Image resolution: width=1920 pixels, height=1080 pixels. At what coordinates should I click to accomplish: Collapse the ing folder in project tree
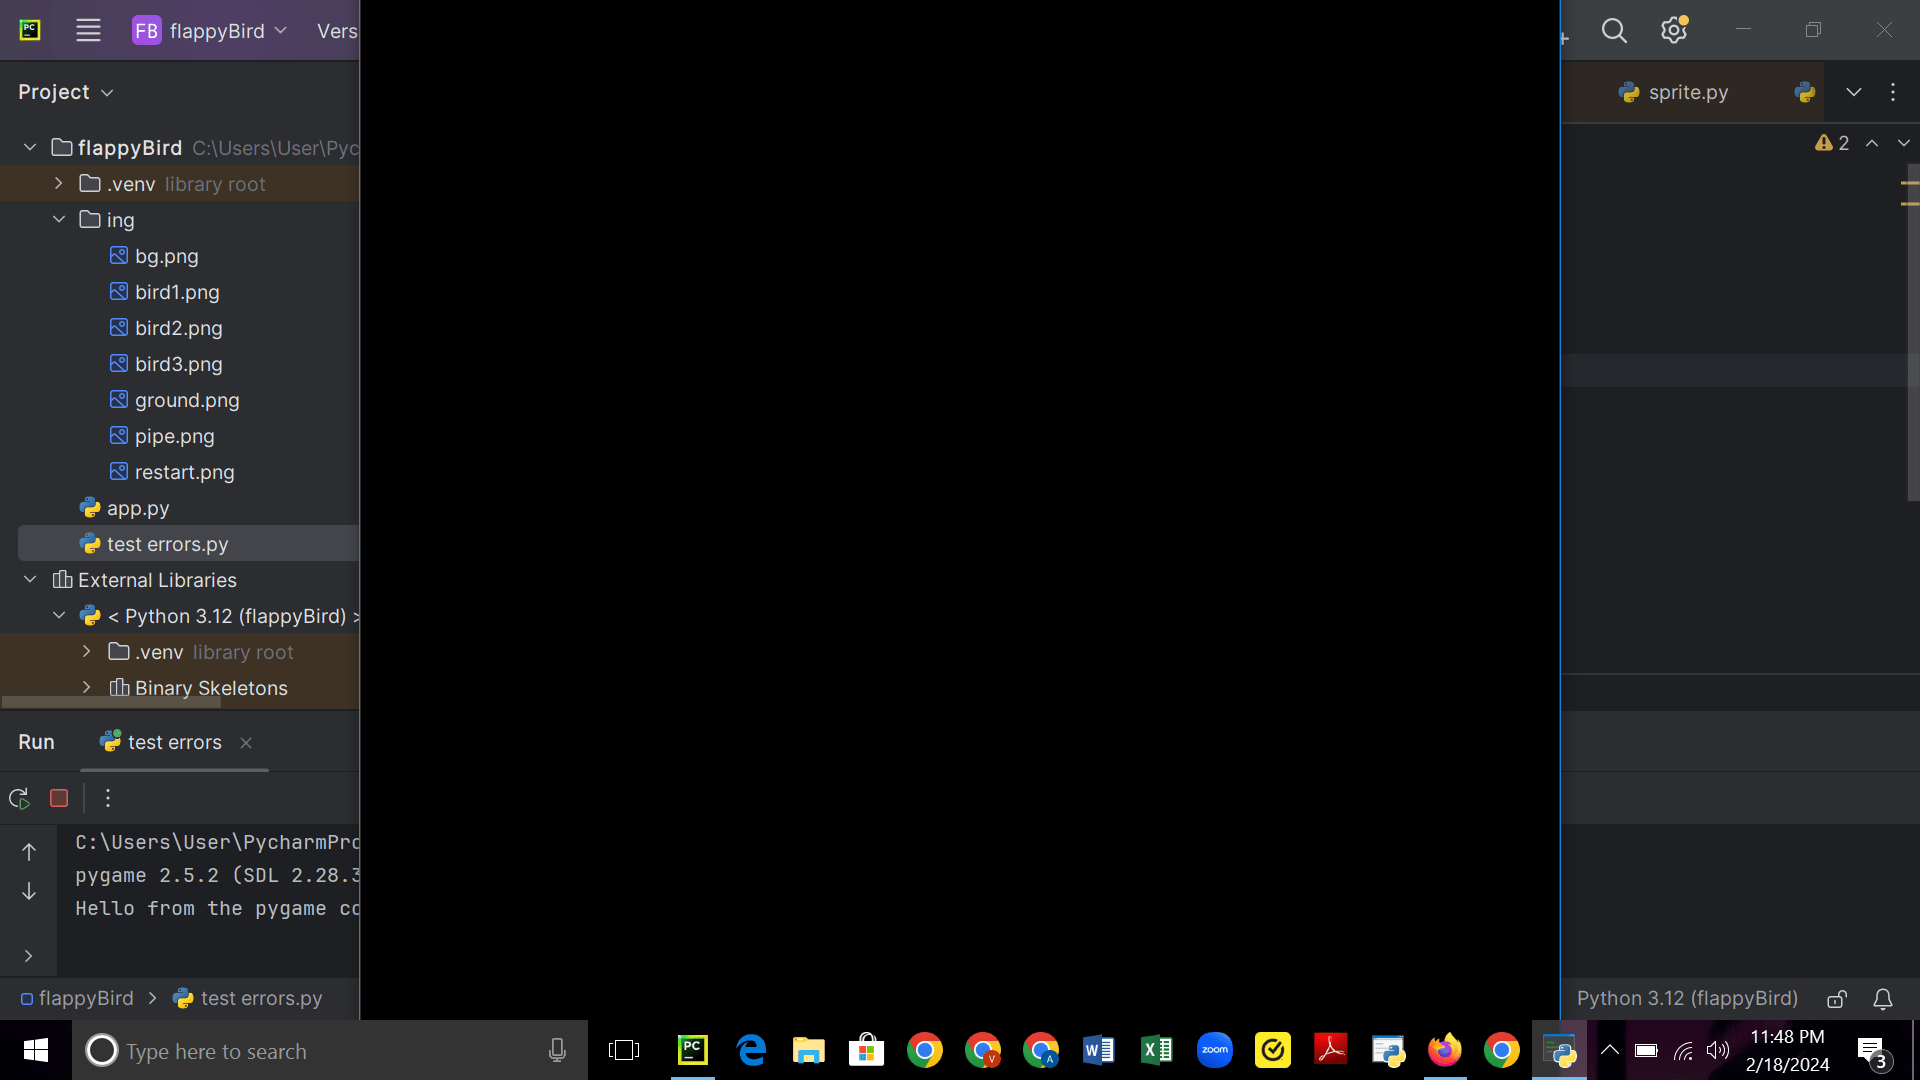59,220
